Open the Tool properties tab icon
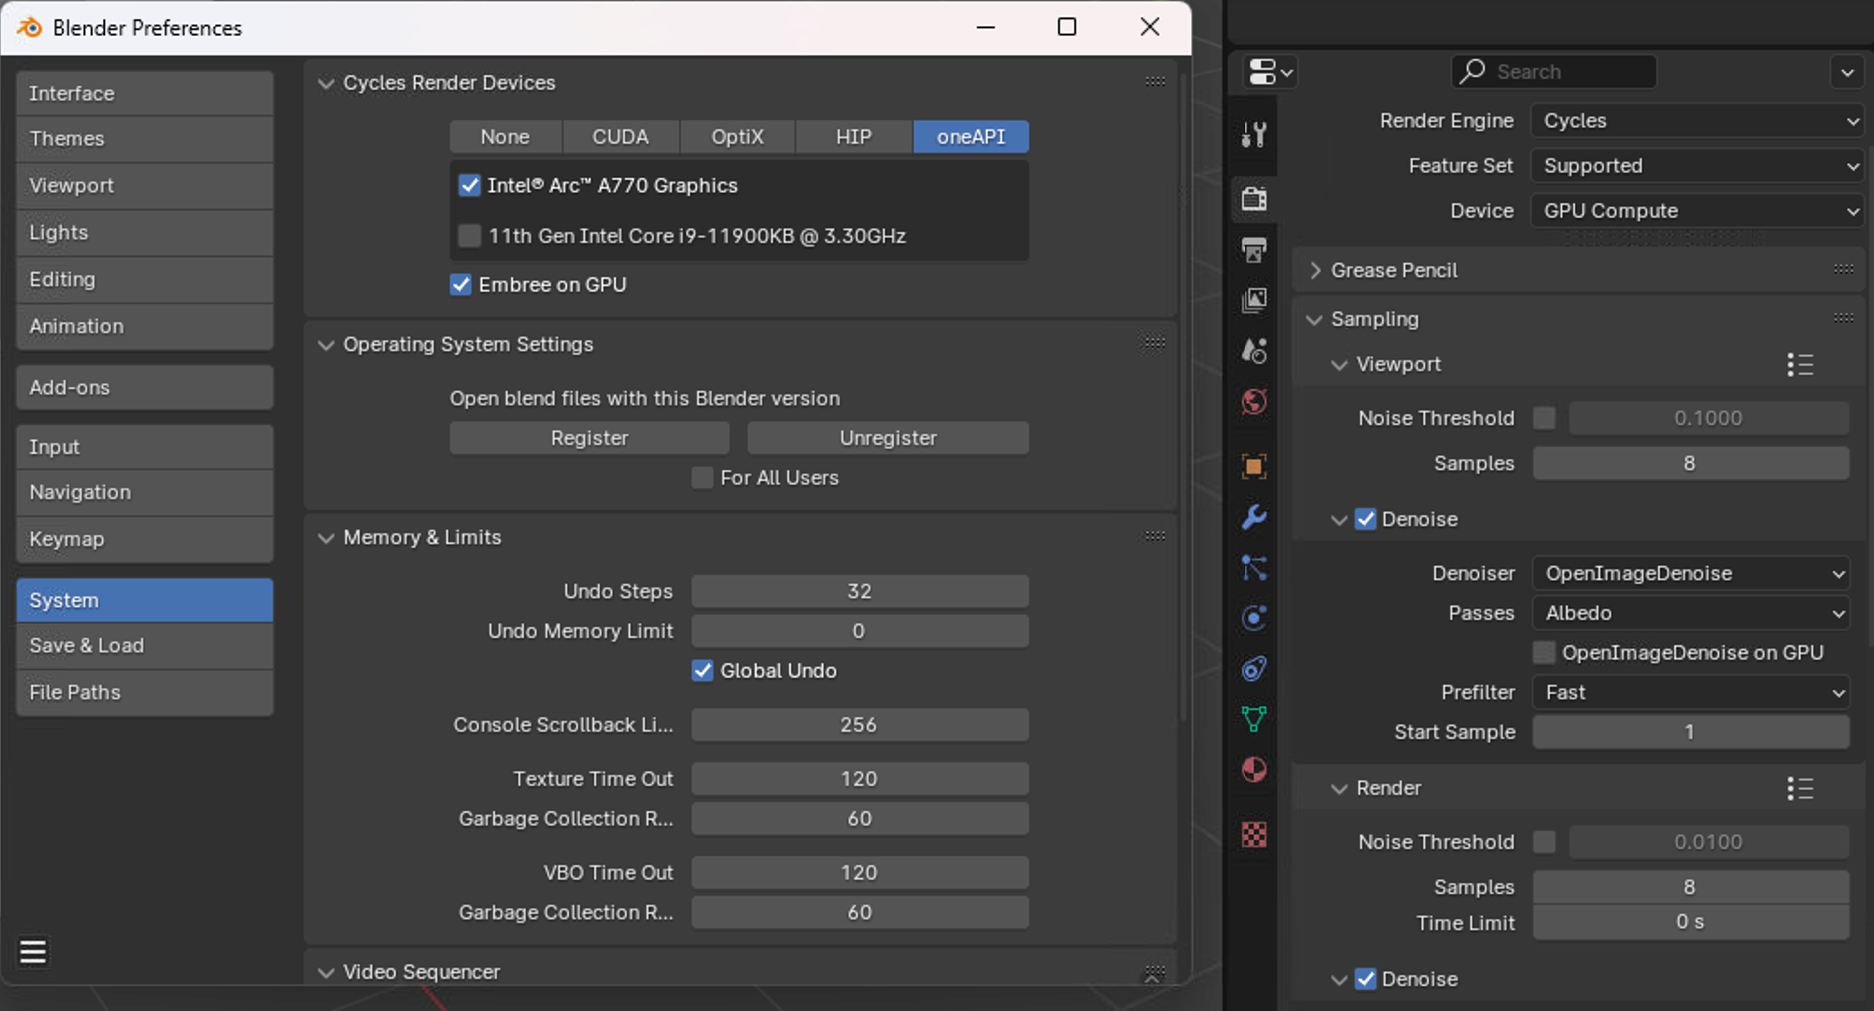 [1254, 134]
